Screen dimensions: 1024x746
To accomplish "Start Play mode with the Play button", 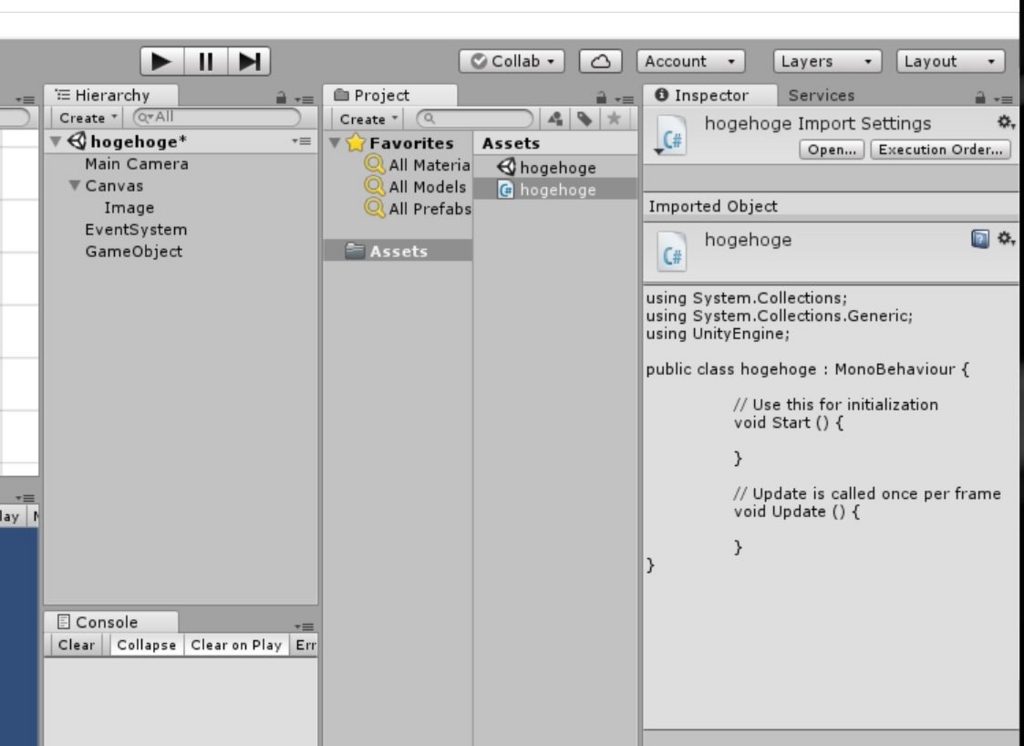I will click(x=162, y=61).
